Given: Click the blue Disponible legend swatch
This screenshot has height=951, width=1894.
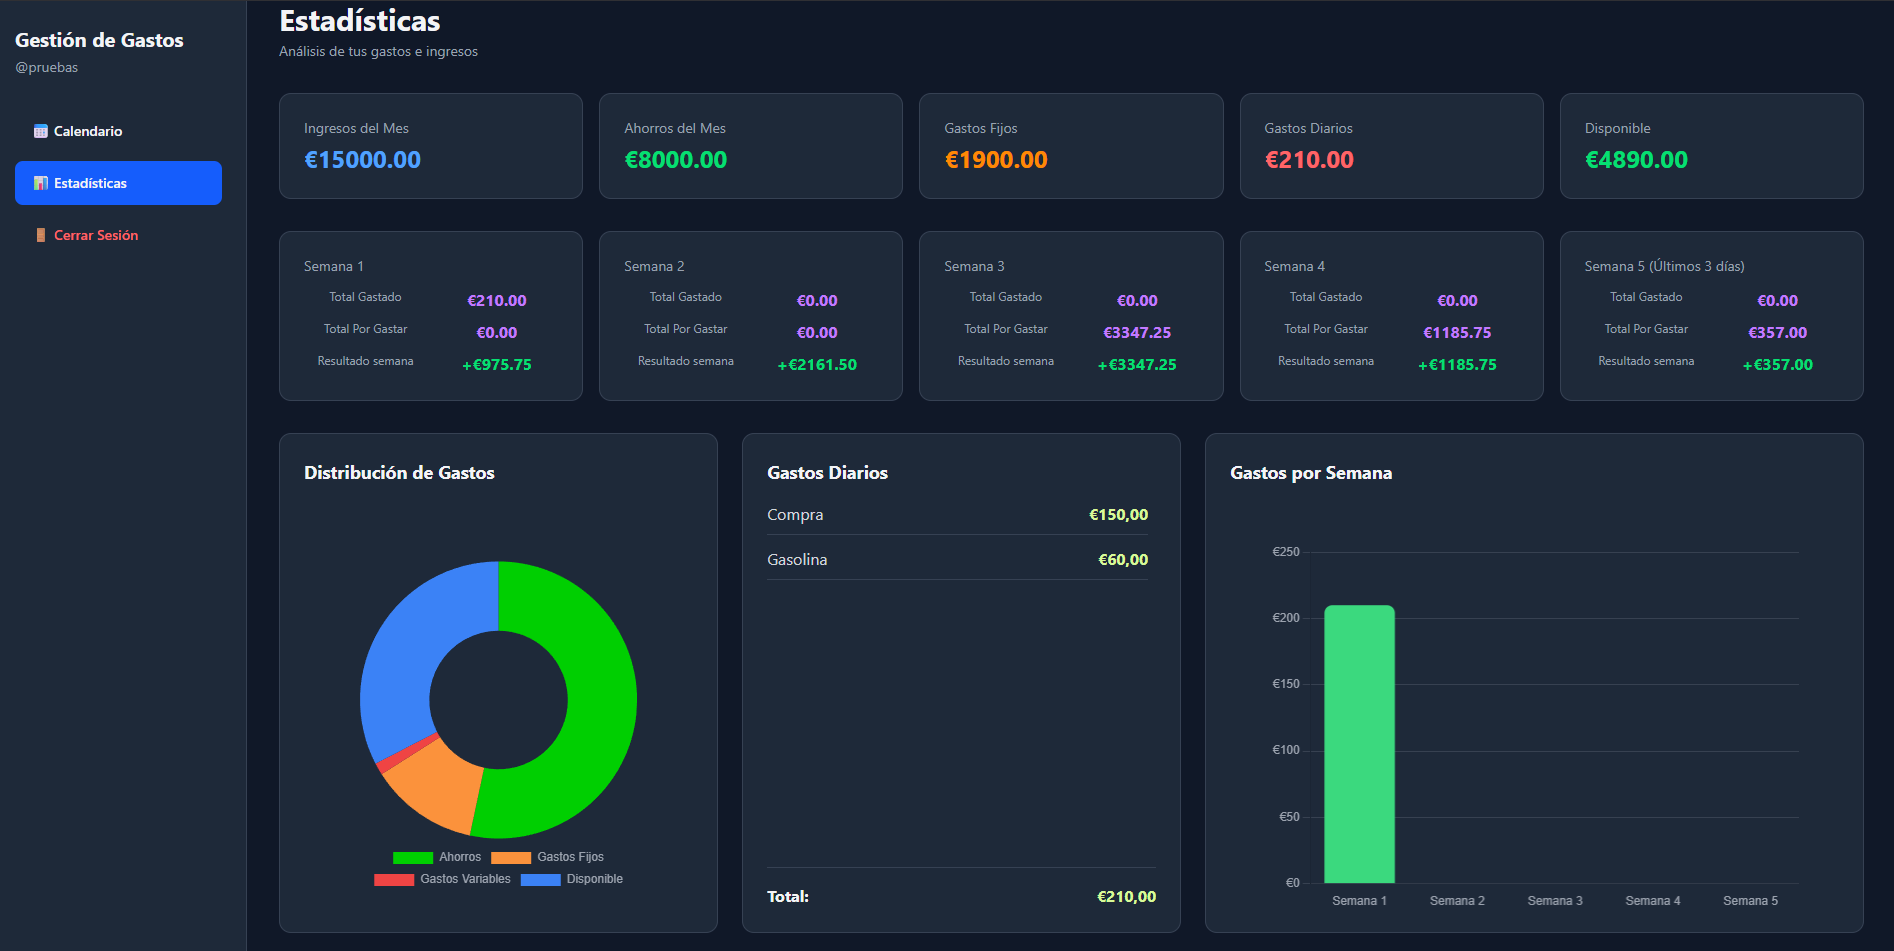Looking at the screenshot, I should pyautogui.click(x=540, y=879).
